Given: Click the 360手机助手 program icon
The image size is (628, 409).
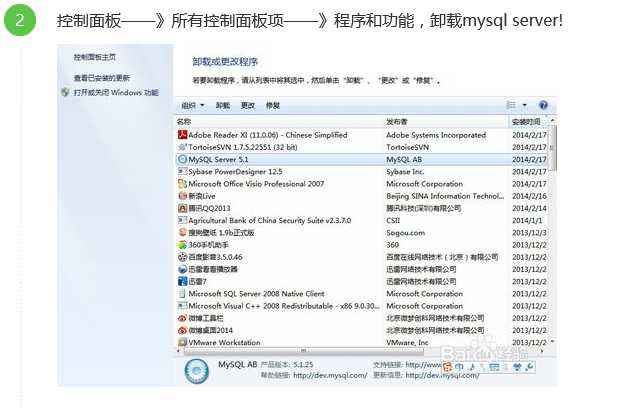Looking at the screenshot, I should tap(183, 245).
